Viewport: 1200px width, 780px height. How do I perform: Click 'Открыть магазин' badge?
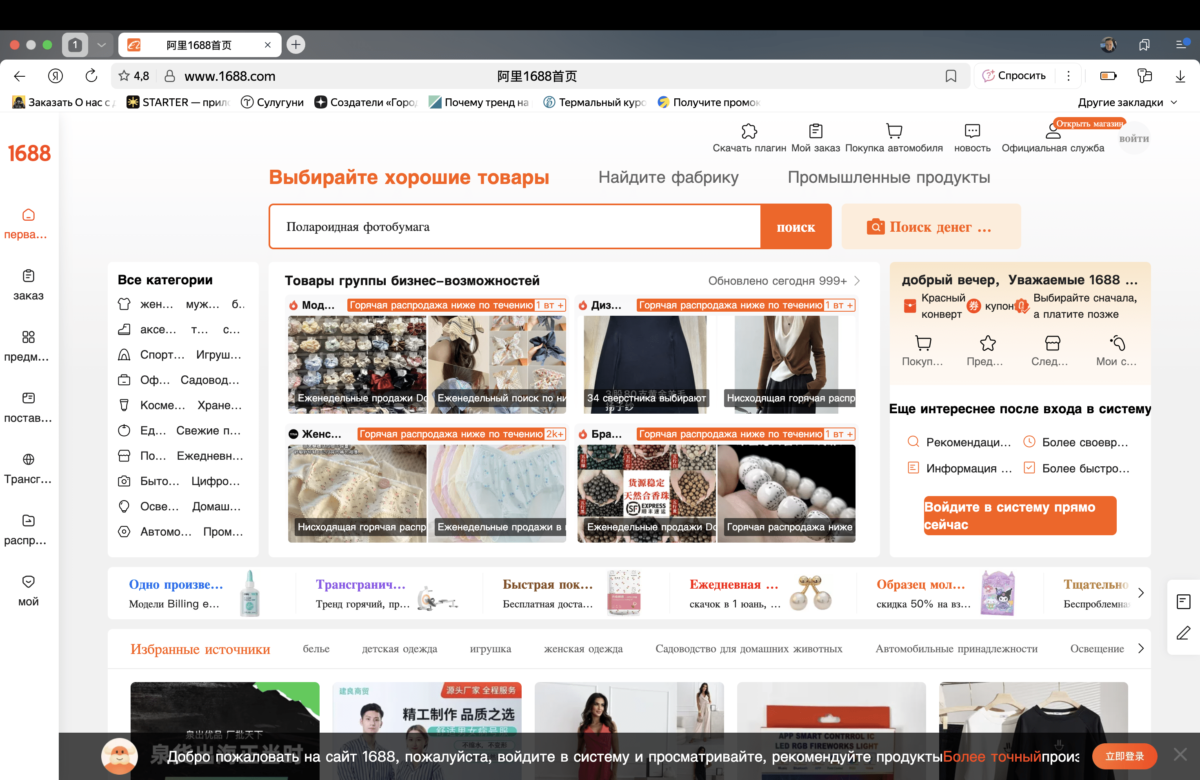click(x=1090, y=124)
